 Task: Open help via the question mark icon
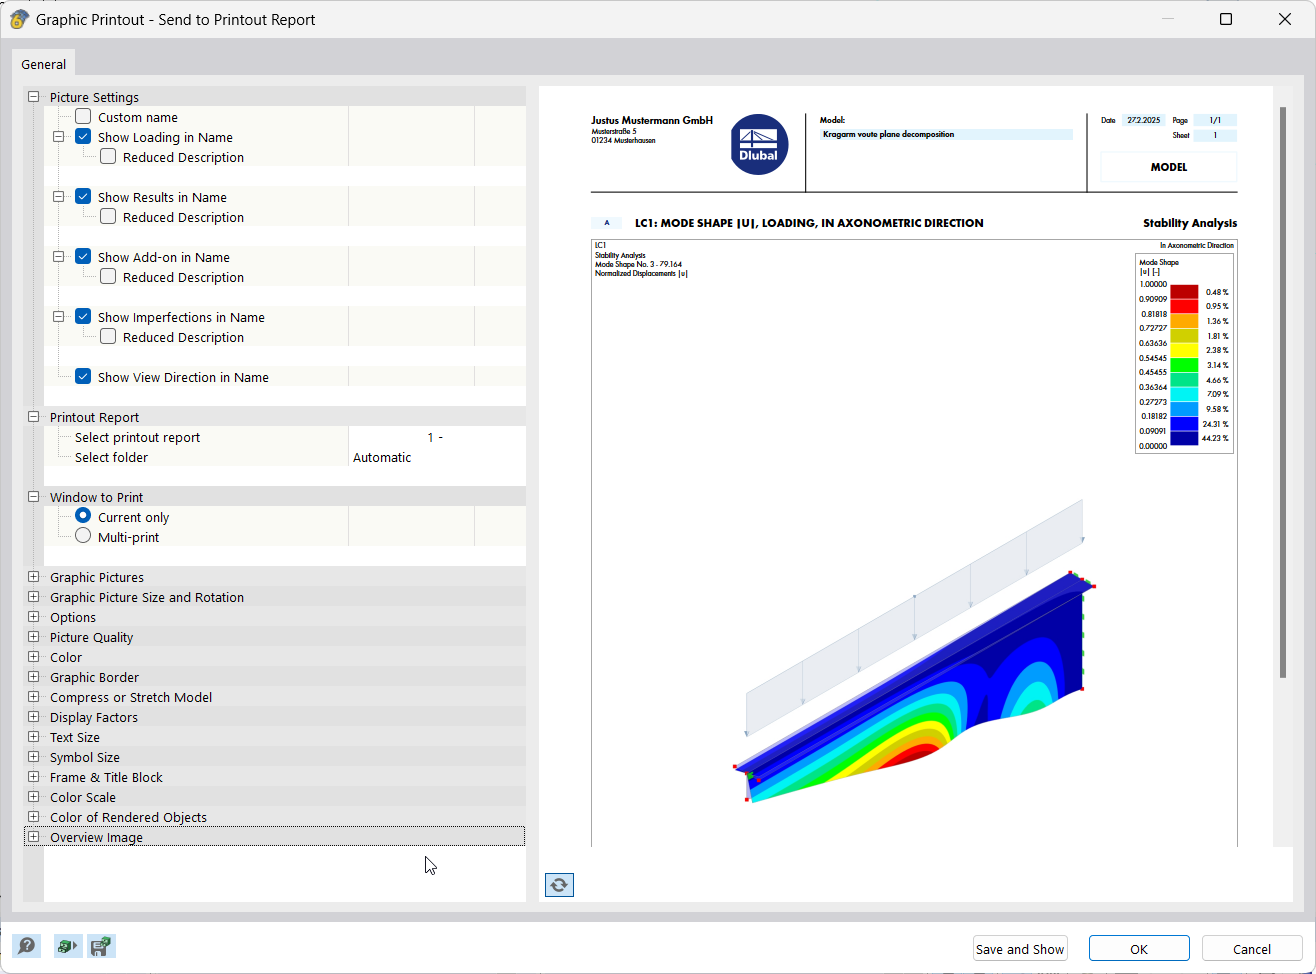[x=27, y=945]
